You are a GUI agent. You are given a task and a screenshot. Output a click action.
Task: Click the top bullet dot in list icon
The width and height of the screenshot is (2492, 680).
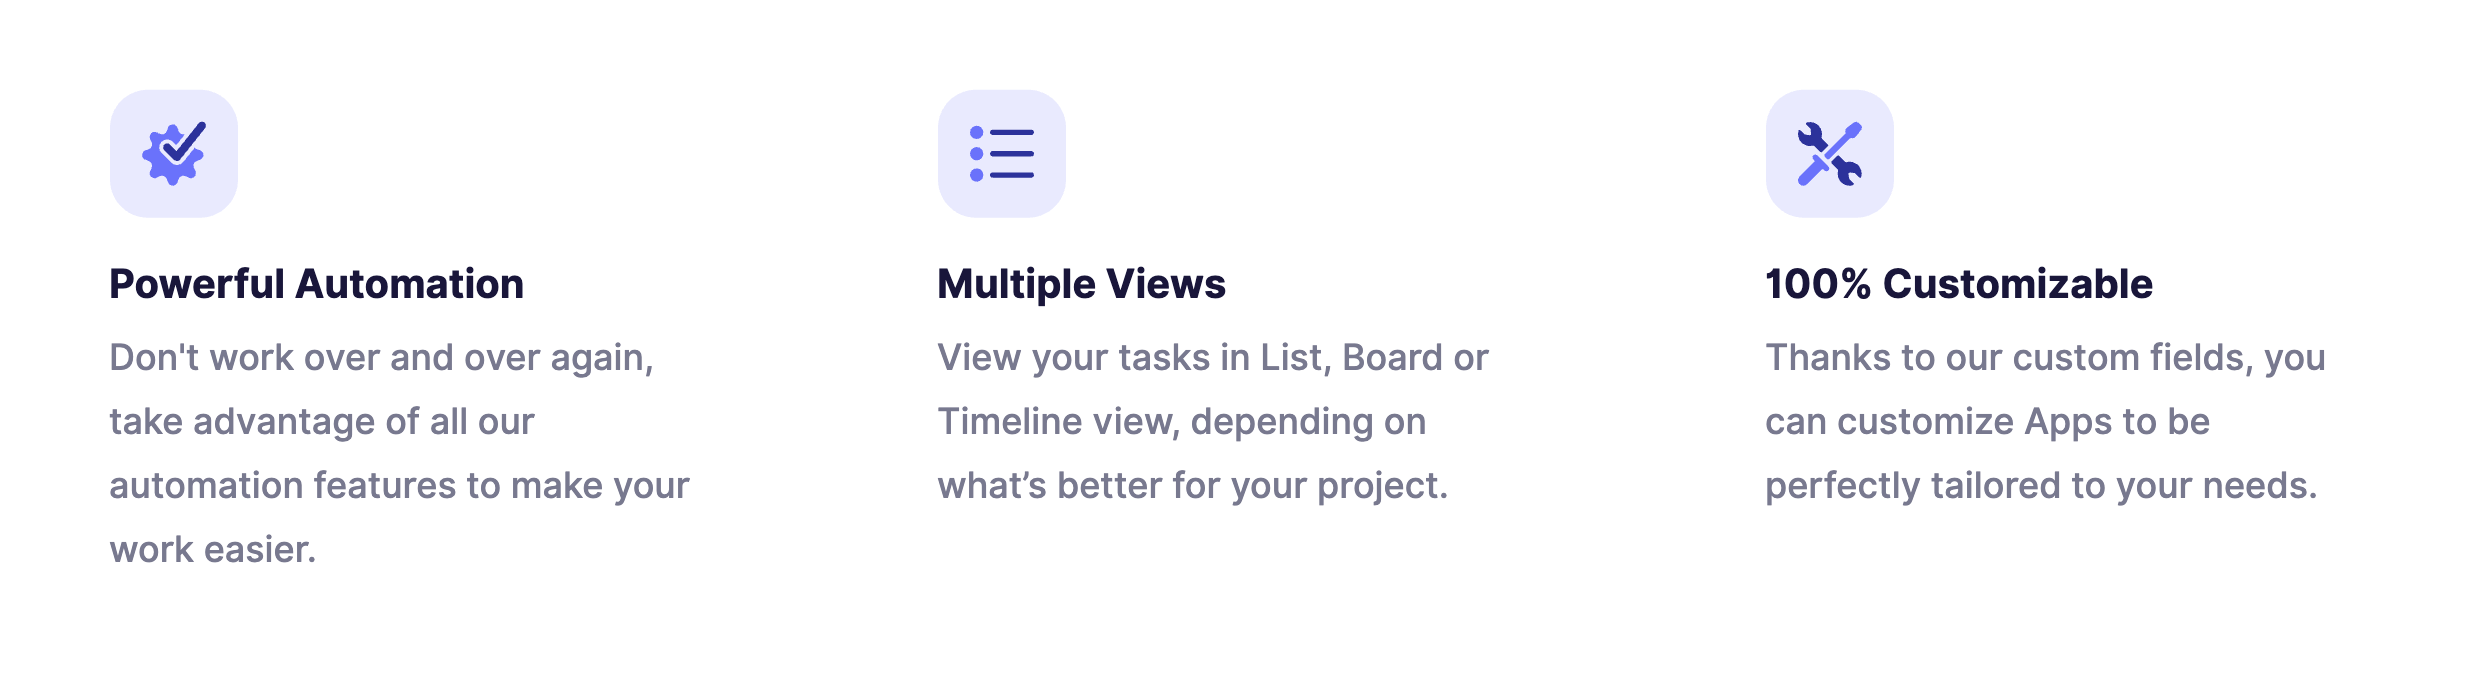coord(977,132)
